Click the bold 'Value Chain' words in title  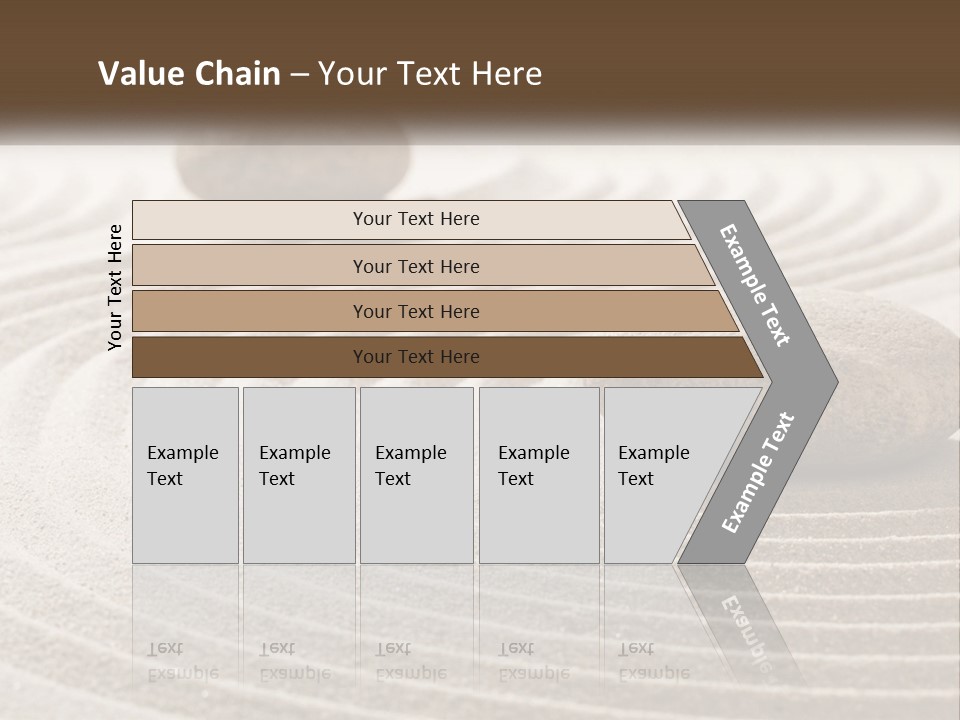click(x=189, y=73)
